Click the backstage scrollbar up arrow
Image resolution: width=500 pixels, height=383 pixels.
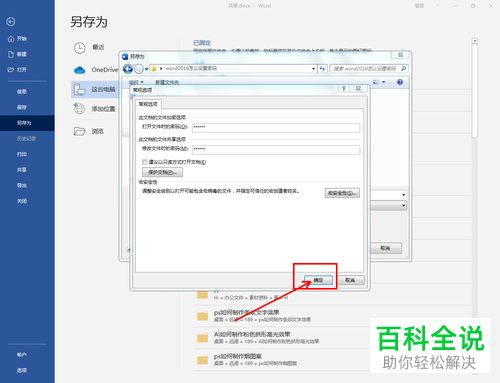tap(475, 41)
